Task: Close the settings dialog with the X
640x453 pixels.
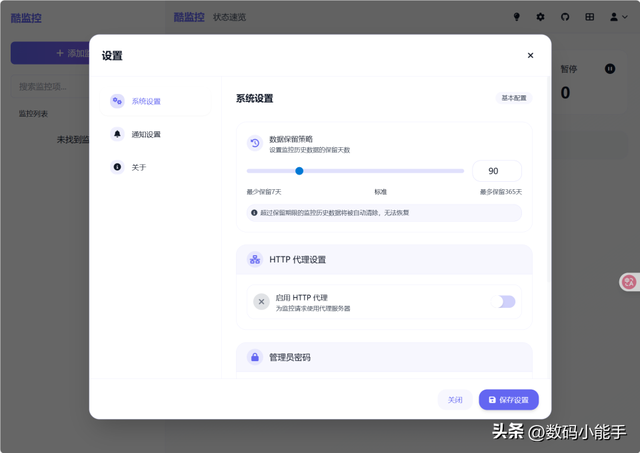Action: [530, 55]
